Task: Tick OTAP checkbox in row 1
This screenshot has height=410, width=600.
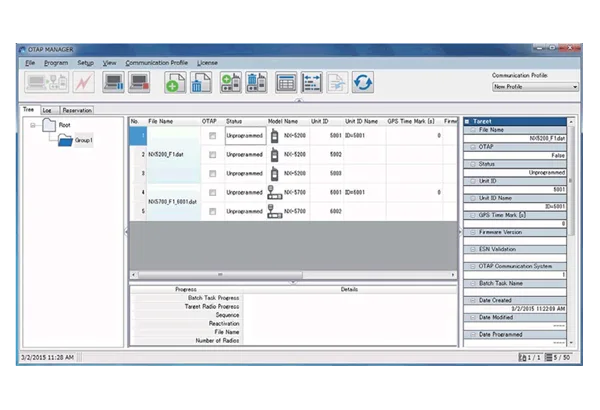Action: pyautogui.click(x=213, y=136)
